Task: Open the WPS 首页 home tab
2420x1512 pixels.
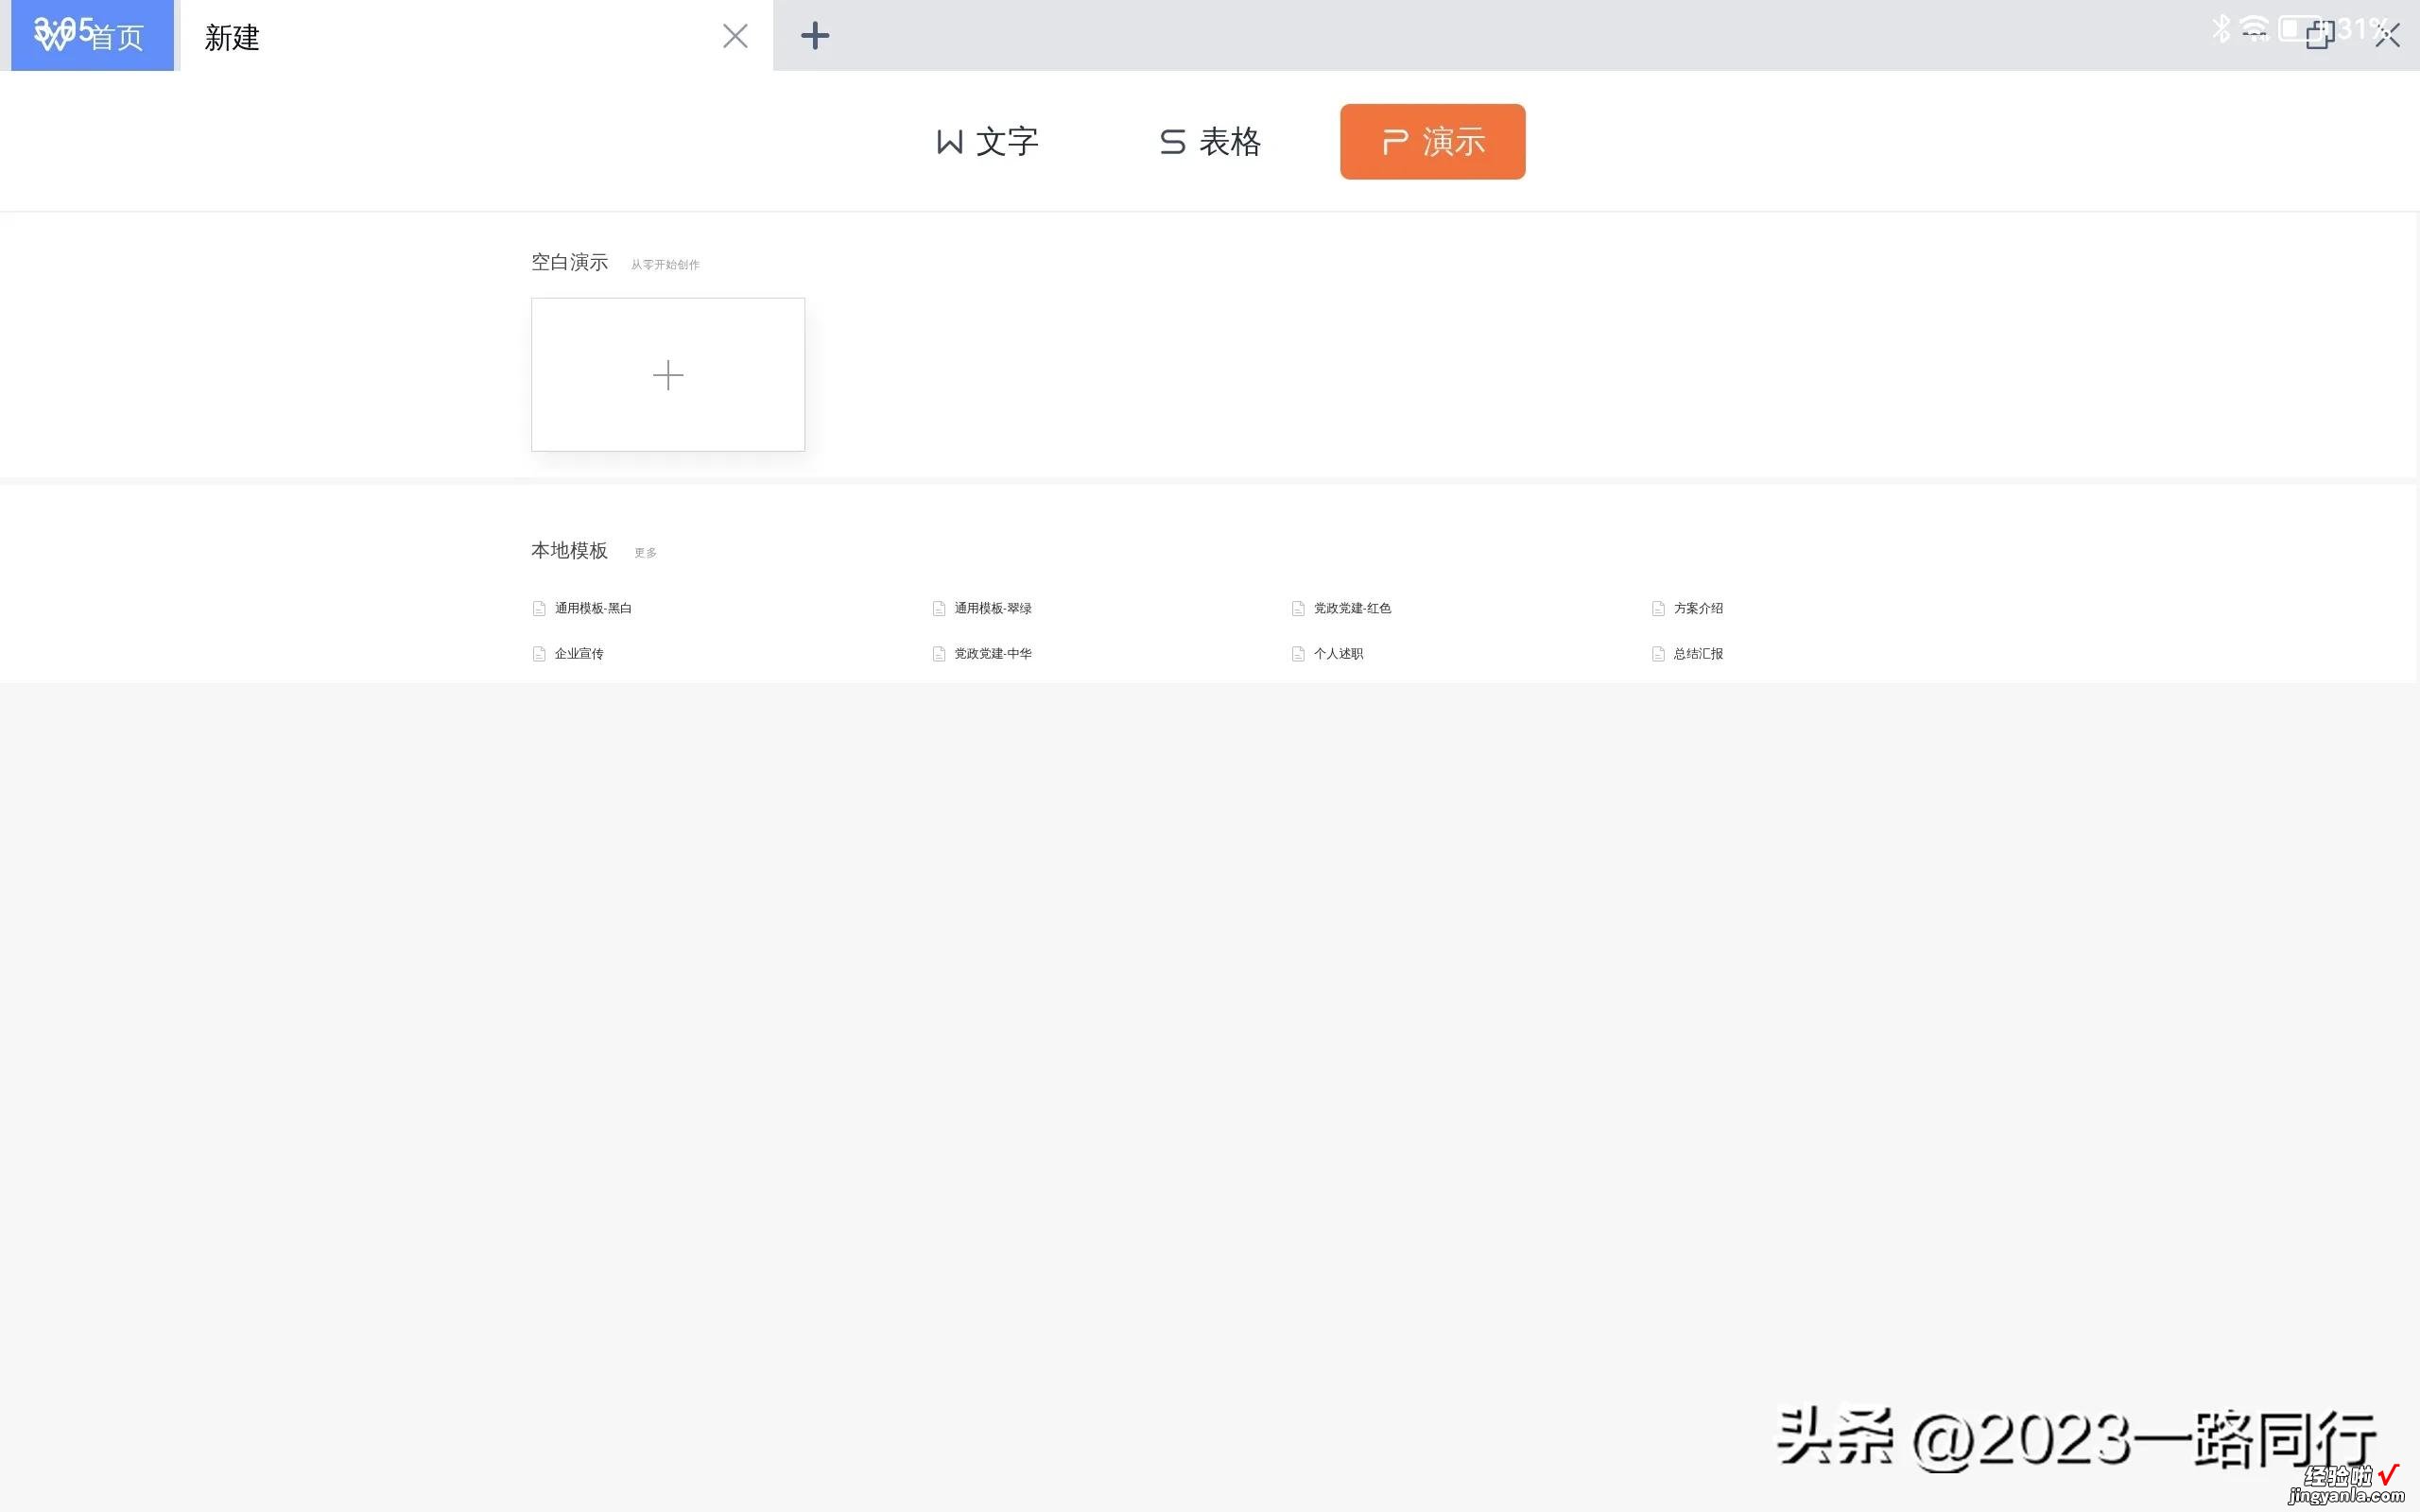Action: tap(92, 36)
